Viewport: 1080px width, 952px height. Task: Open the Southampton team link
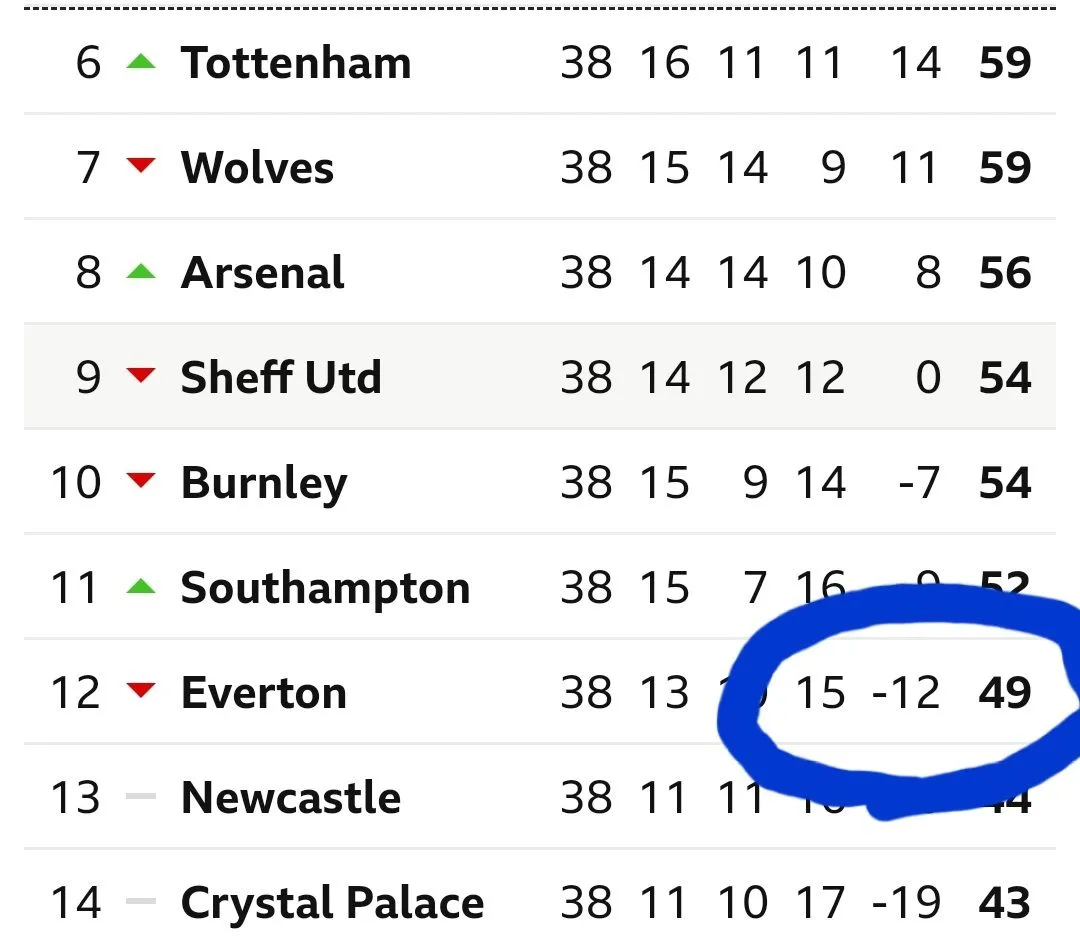tap(325, 589)
